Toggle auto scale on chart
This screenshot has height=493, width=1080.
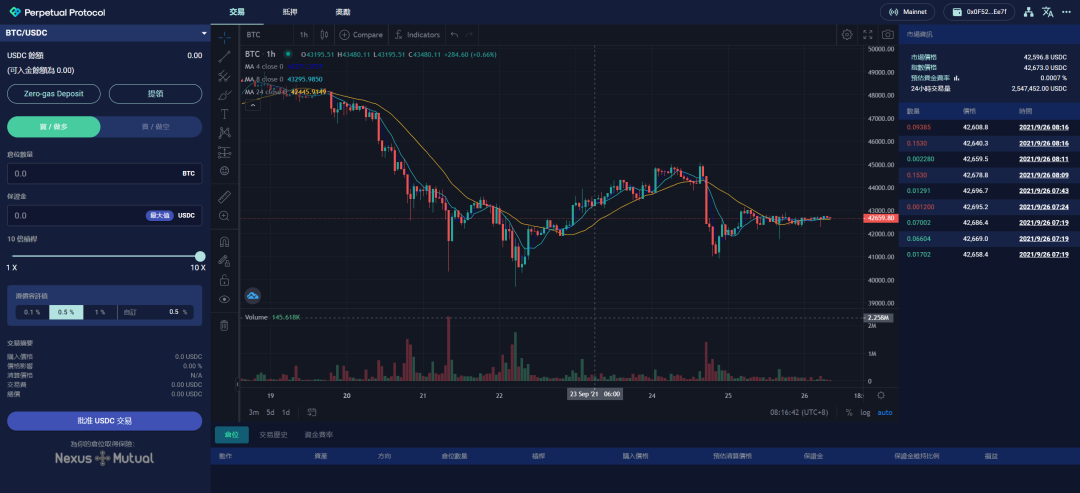tap(885, 412)
